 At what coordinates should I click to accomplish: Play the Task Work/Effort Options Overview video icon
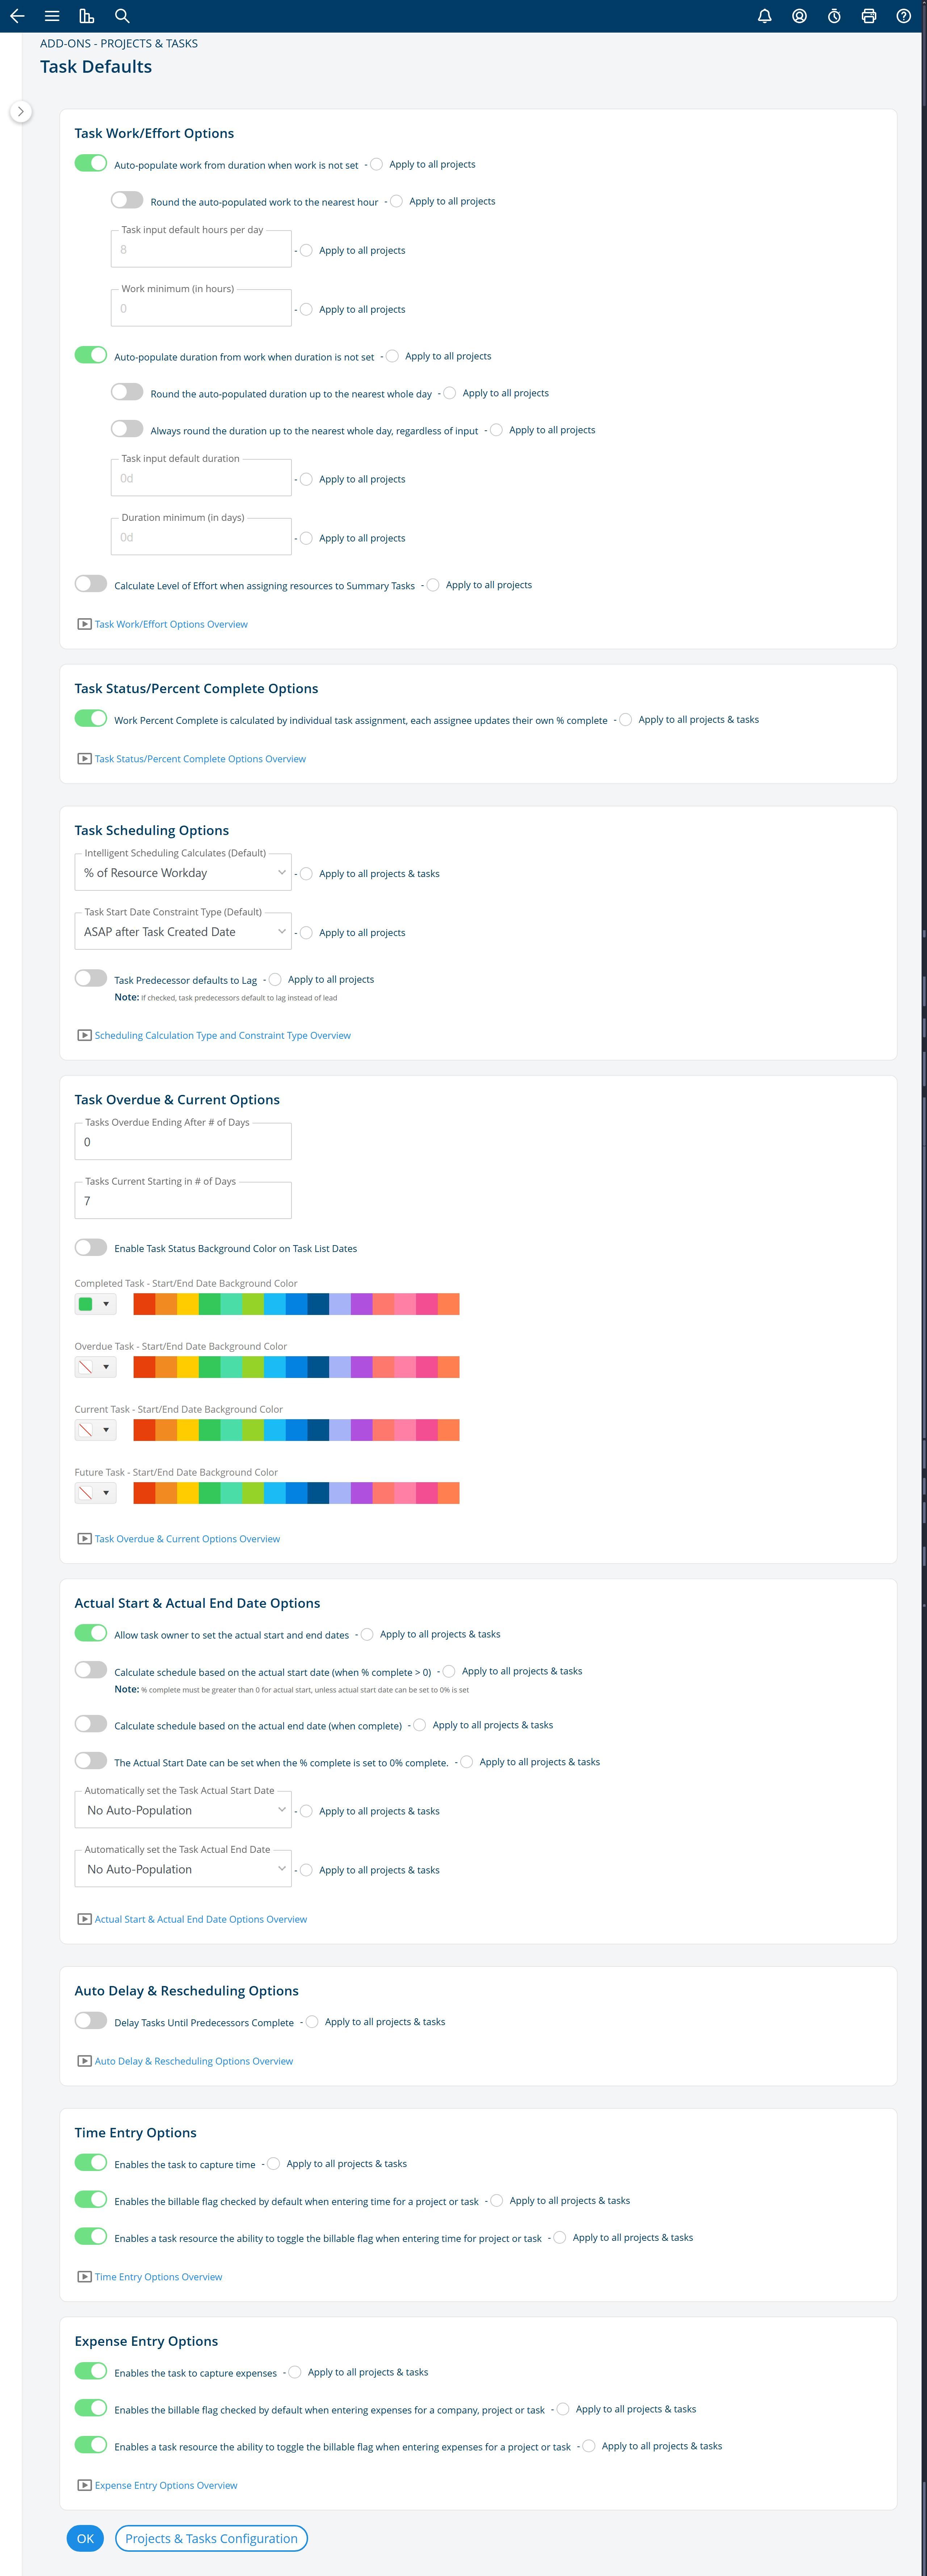pos(85,624)
